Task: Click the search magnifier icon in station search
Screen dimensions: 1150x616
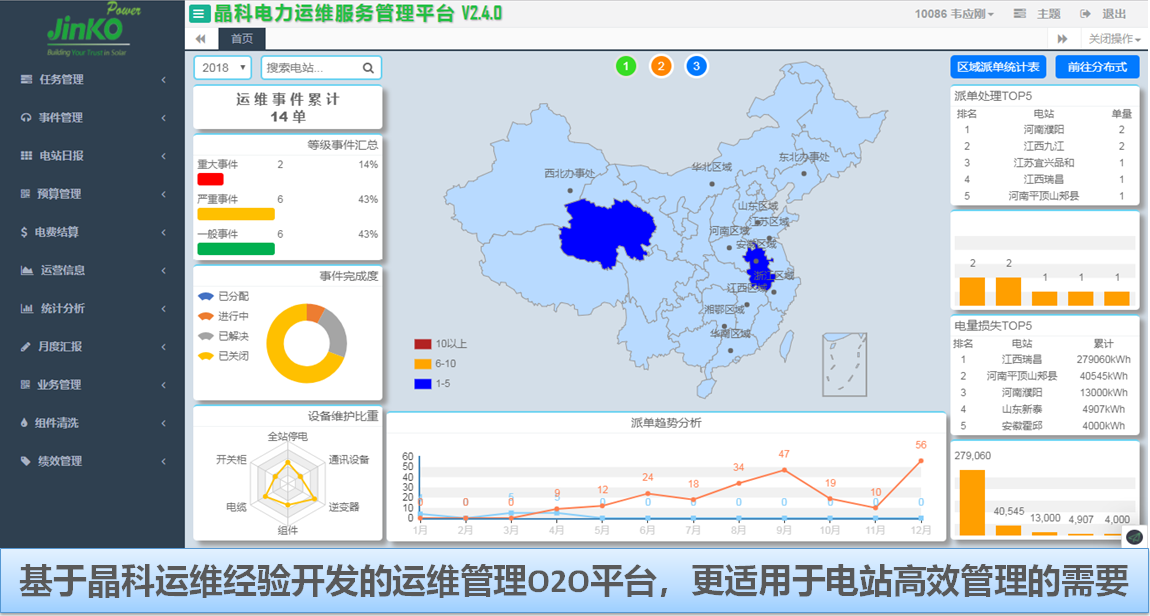Action: pos(368,68)
